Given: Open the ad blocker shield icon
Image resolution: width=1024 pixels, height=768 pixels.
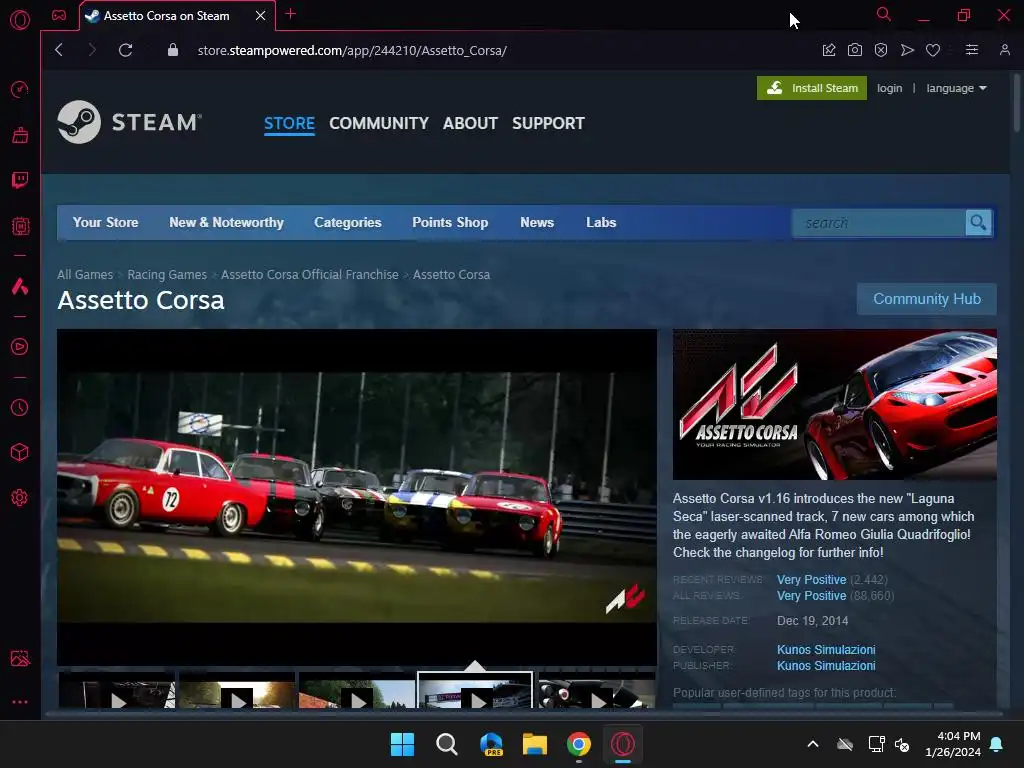Looking at the screenshot, I should 880,50.
